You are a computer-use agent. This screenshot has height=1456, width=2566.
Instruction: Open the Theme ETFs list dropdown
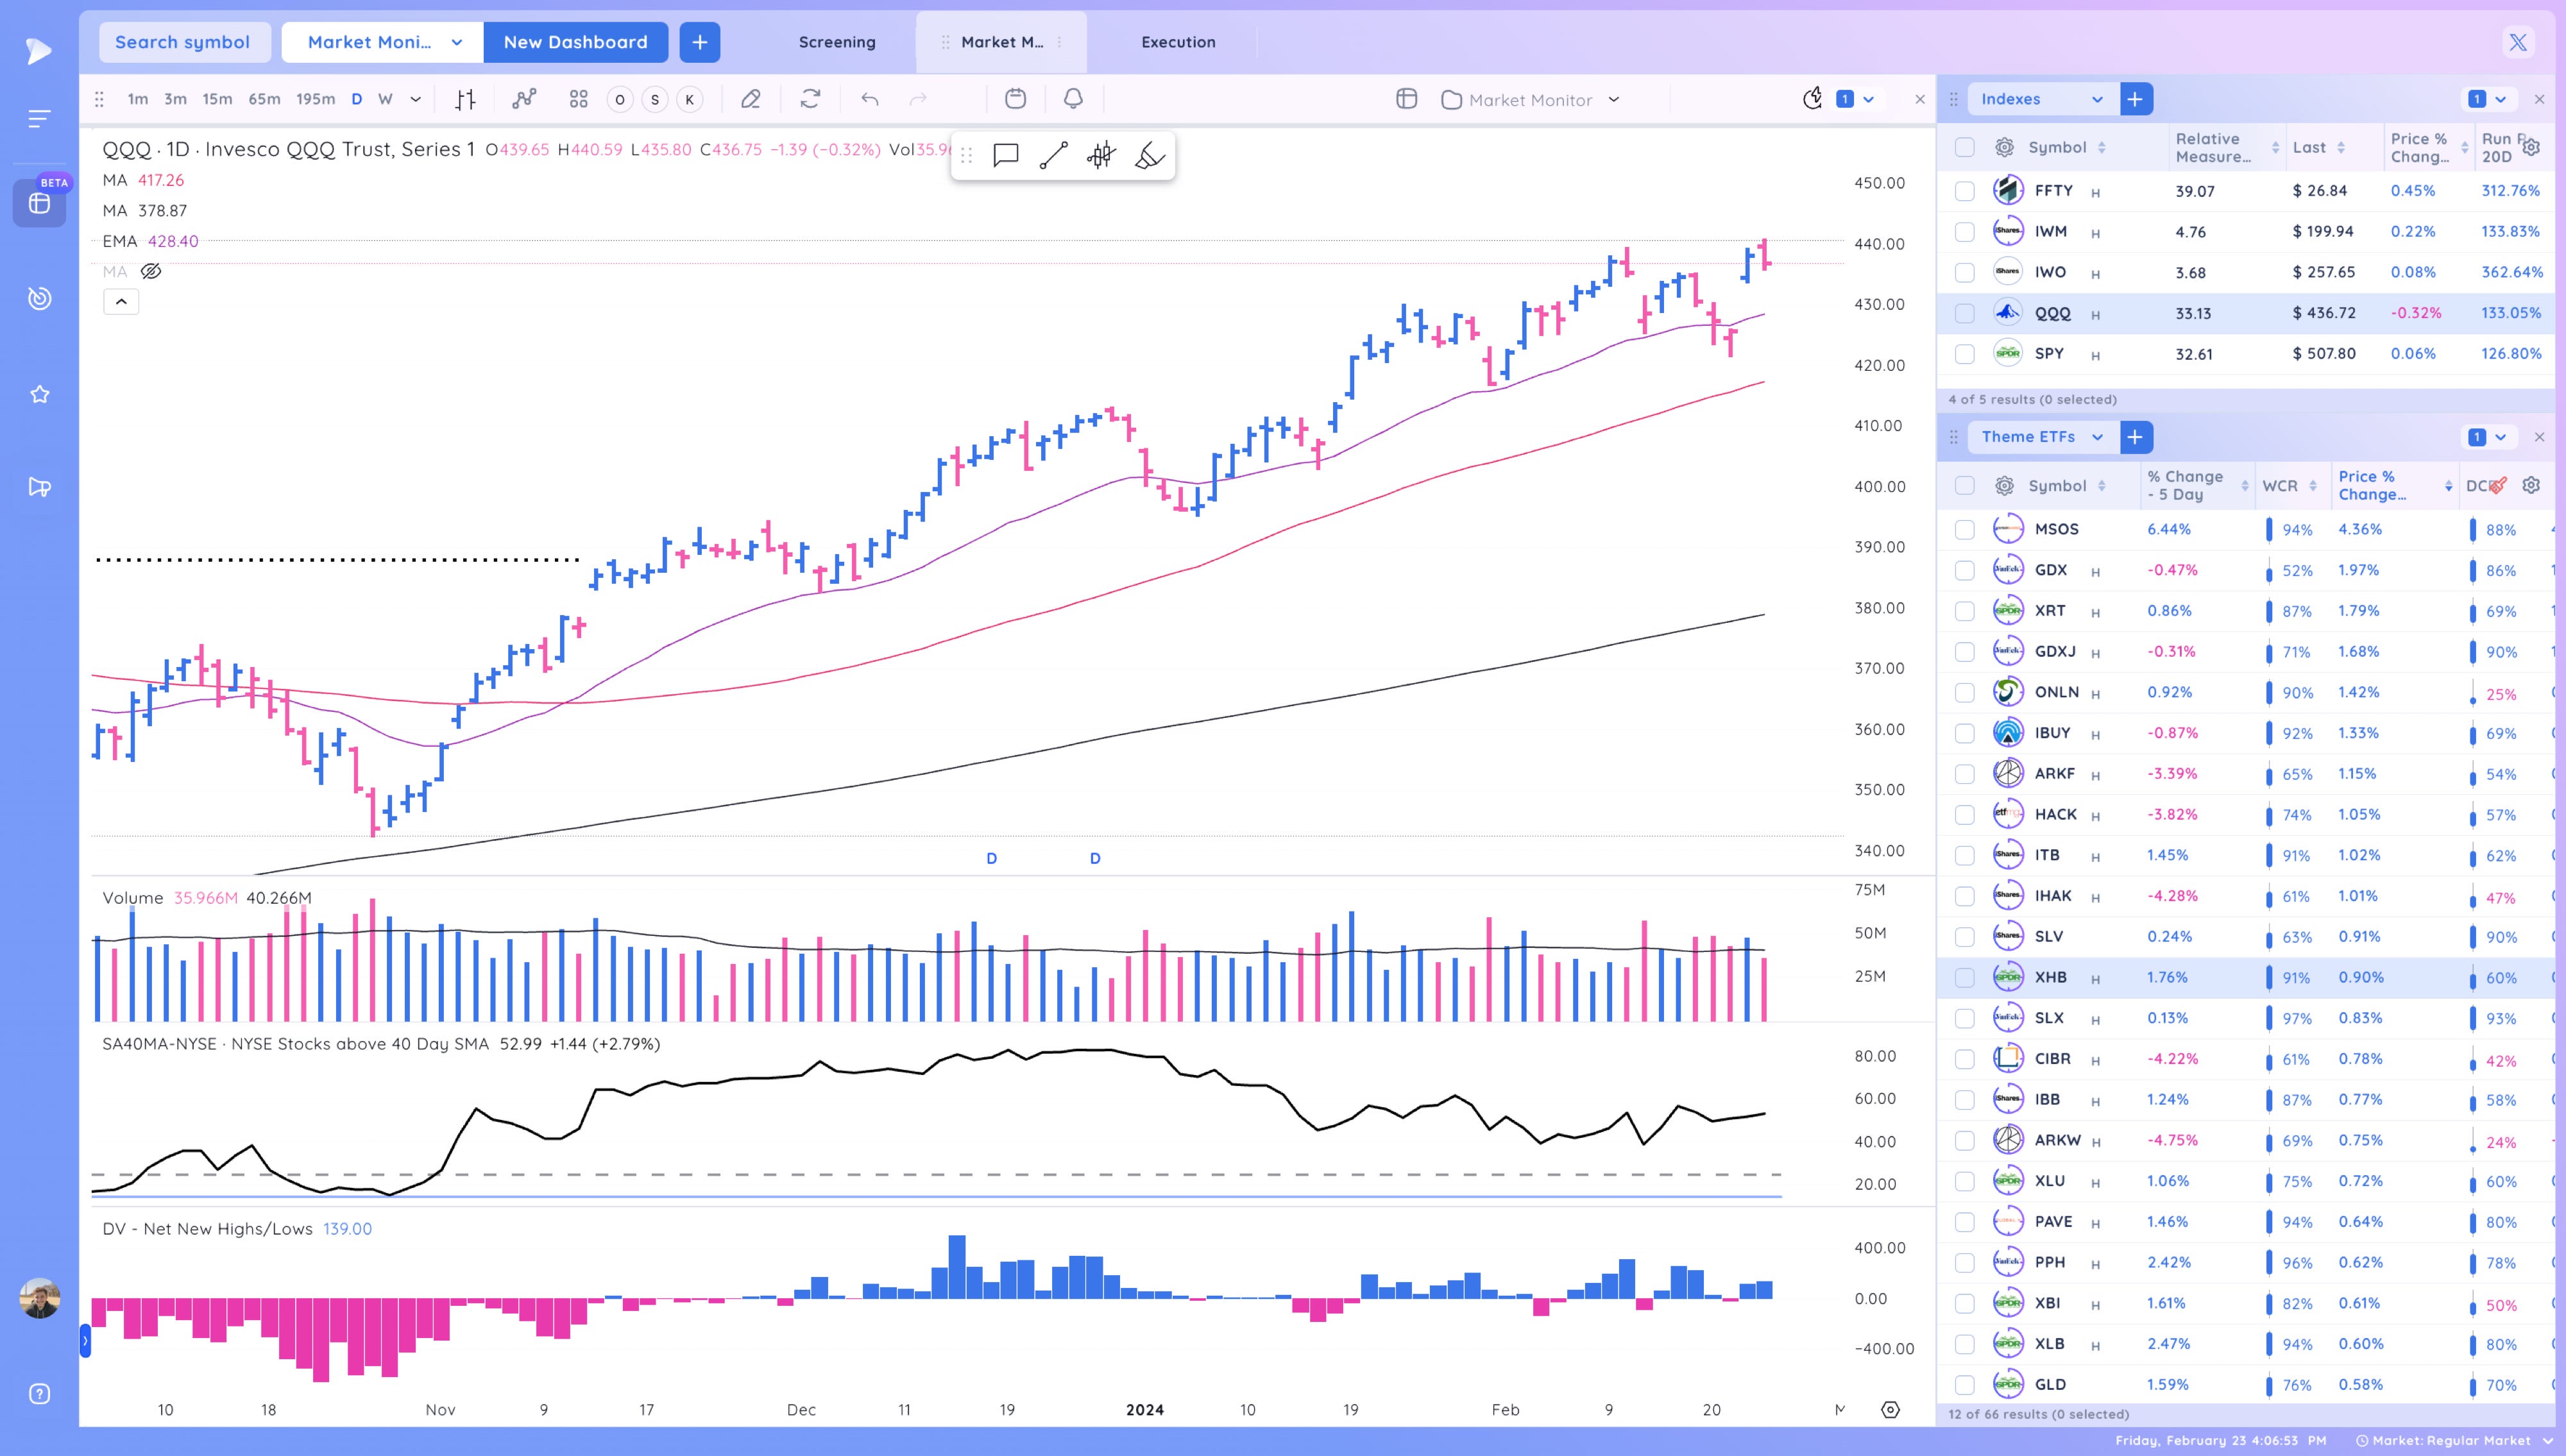tap(2042, 437)
